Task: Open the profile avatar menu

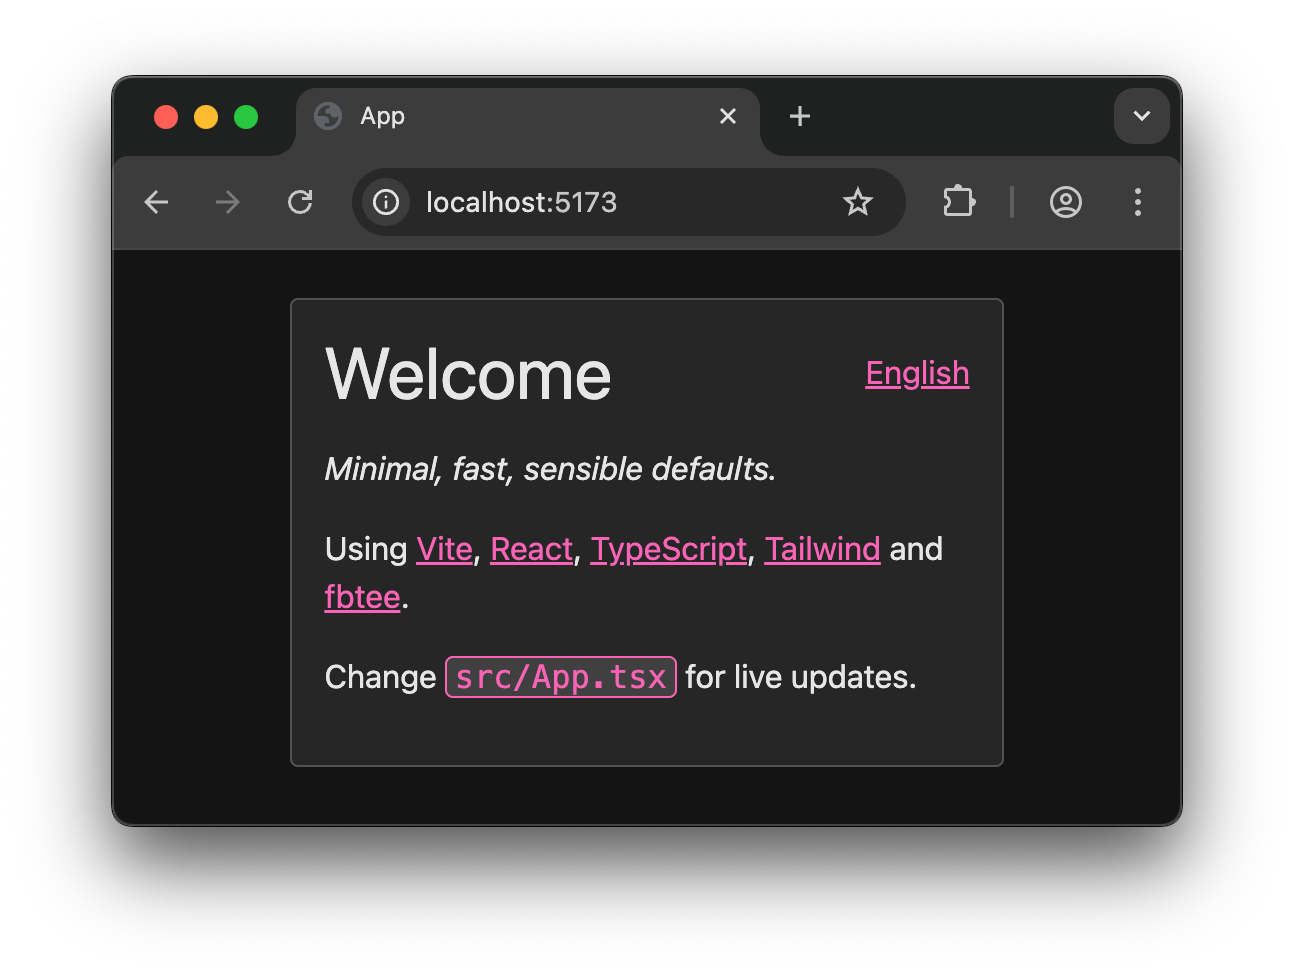Action: pyautogui.click(x=1066, y=202)
